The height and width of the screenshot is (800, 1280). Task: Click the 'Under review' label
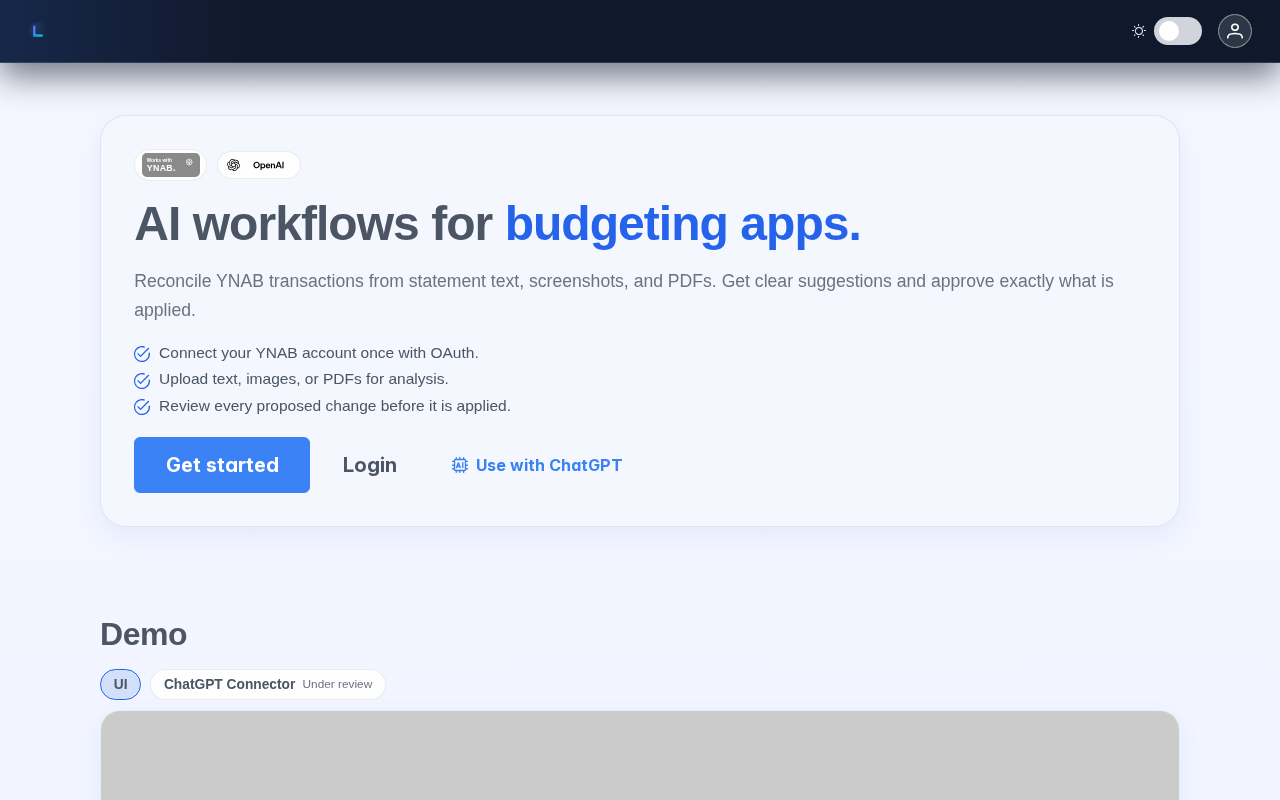337,685
